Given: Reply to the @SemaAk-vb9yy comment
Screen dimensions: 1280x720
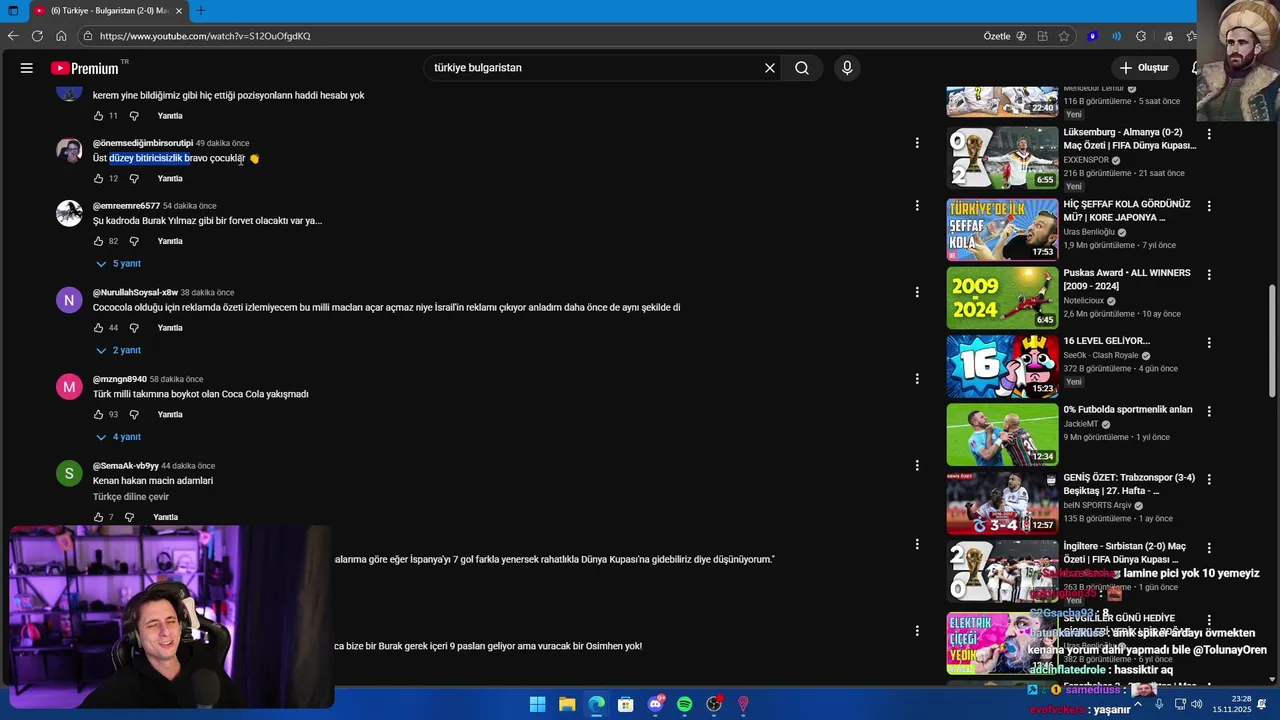Looking at the screenshot, I should 166,517.
